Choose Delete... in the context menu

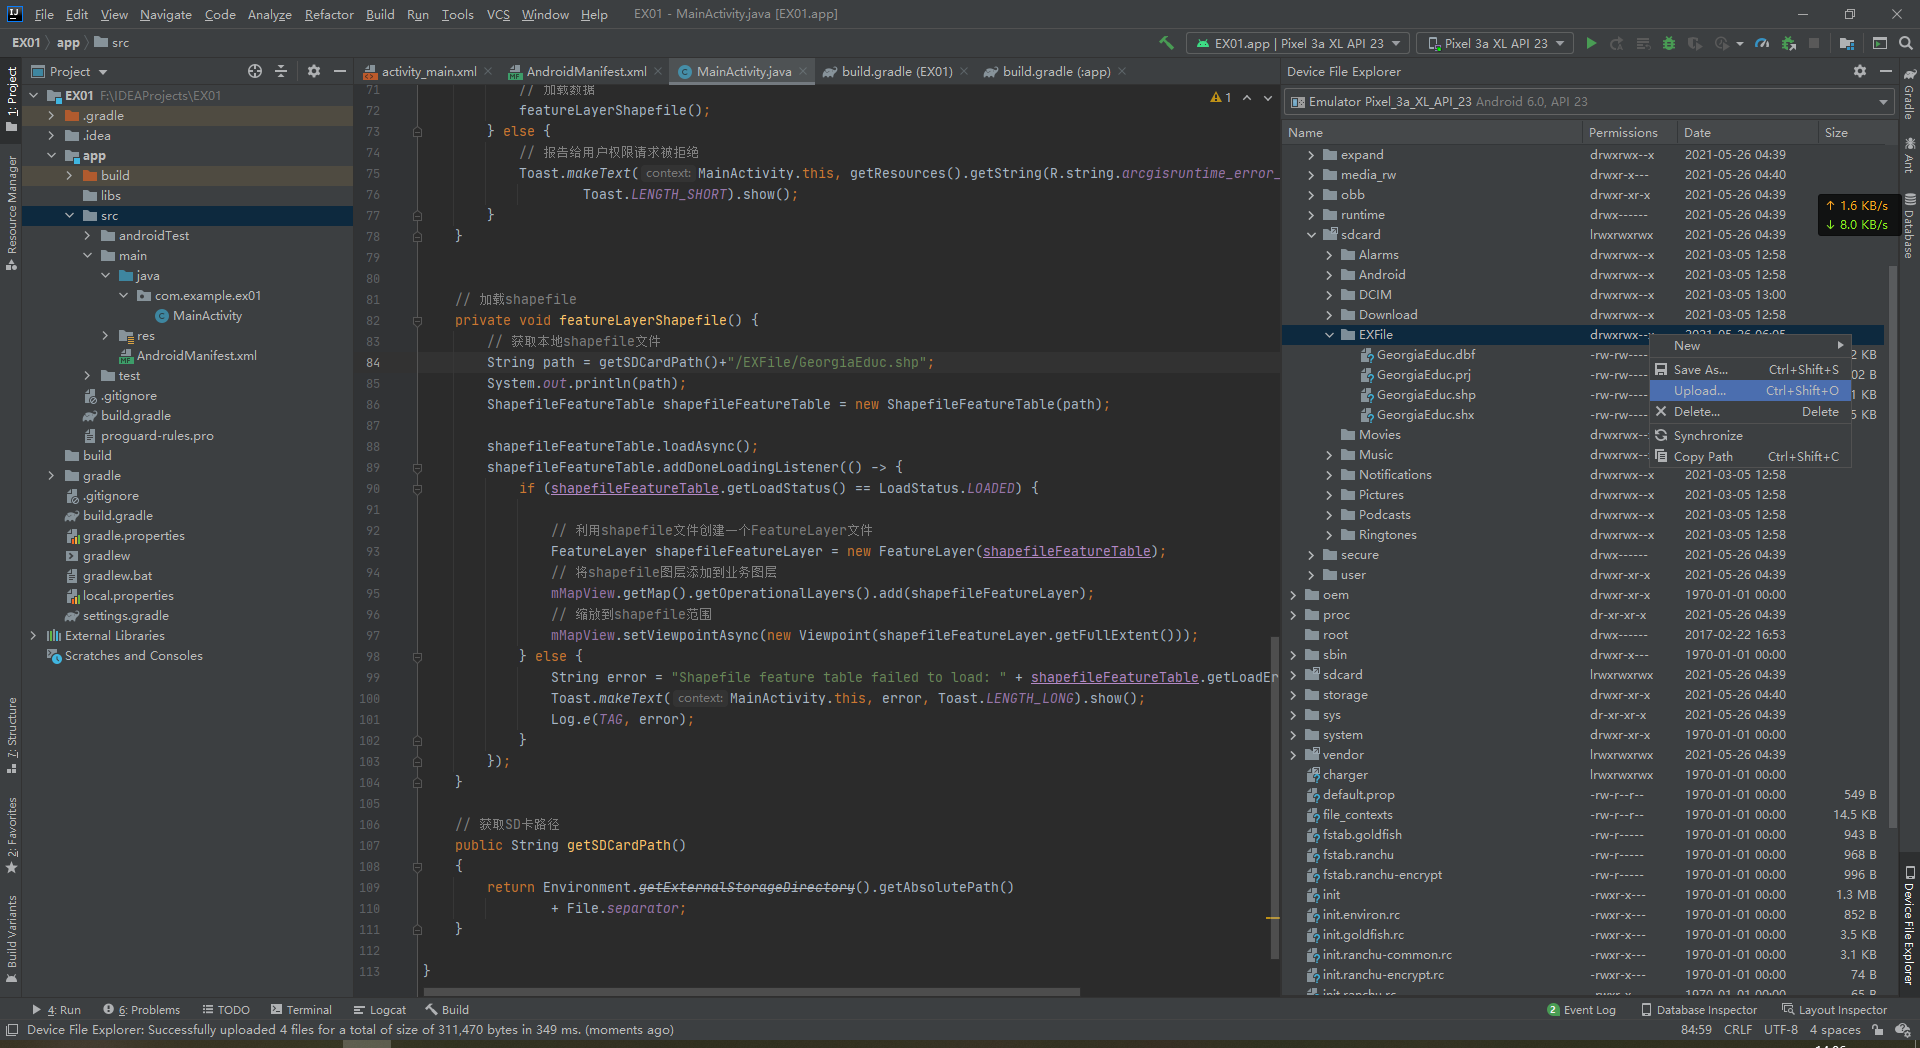click(1750, 412)
